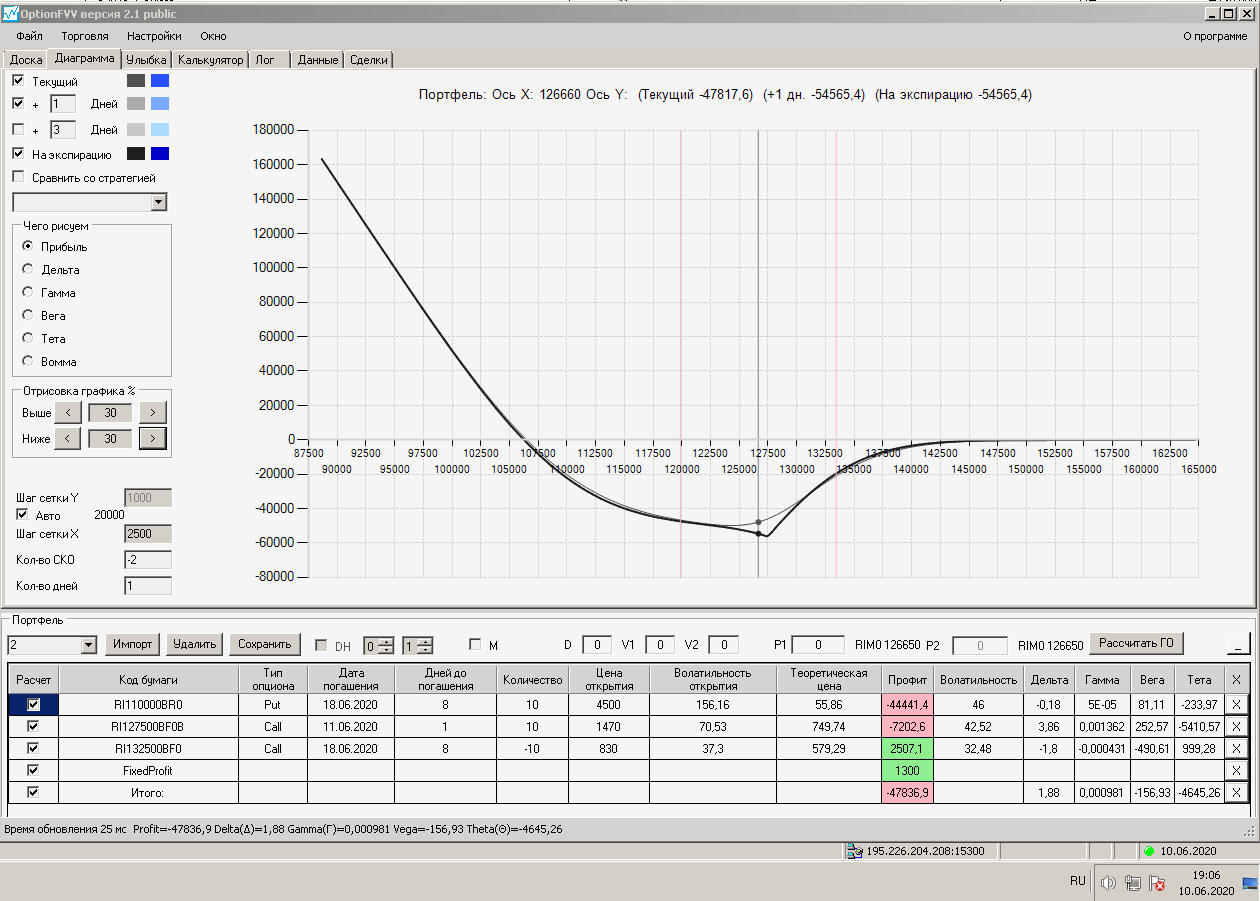Click the DH spinner showing 1
The image size is (1260, 901).
(418, 645)
